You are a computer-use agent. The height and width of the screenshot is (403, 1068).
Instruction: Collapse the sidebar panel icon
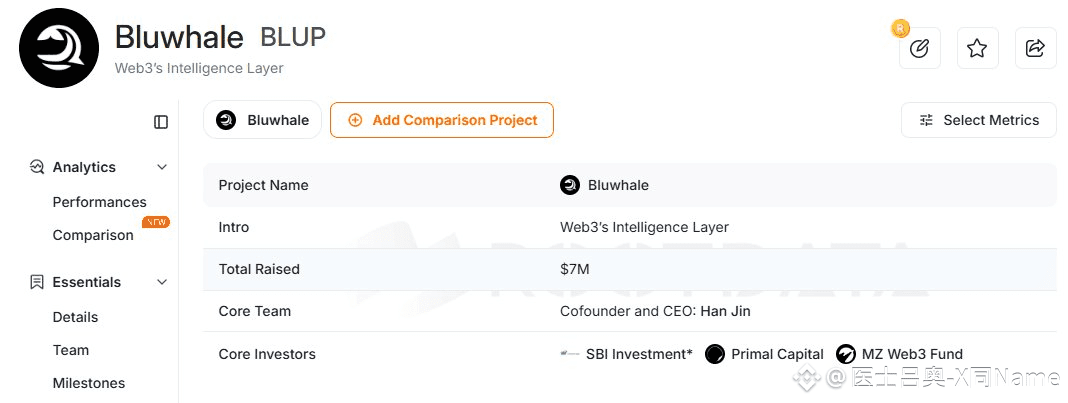click(x=161, y=122)
